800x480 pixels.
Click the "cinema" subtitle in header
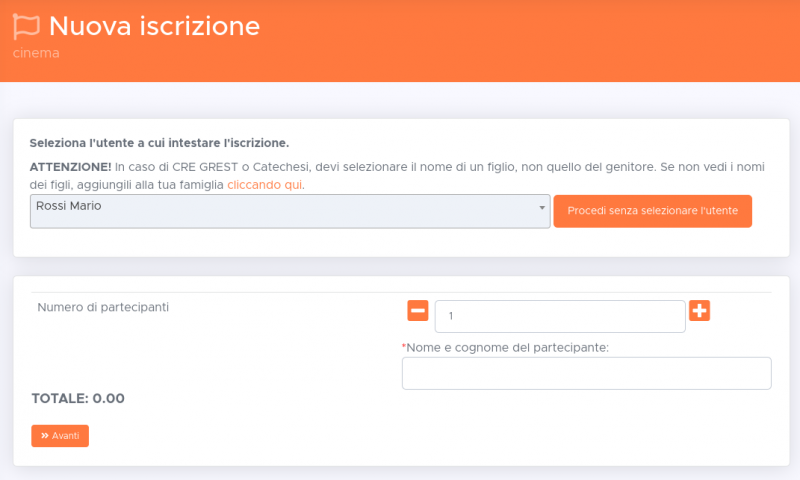click(36, 53)
